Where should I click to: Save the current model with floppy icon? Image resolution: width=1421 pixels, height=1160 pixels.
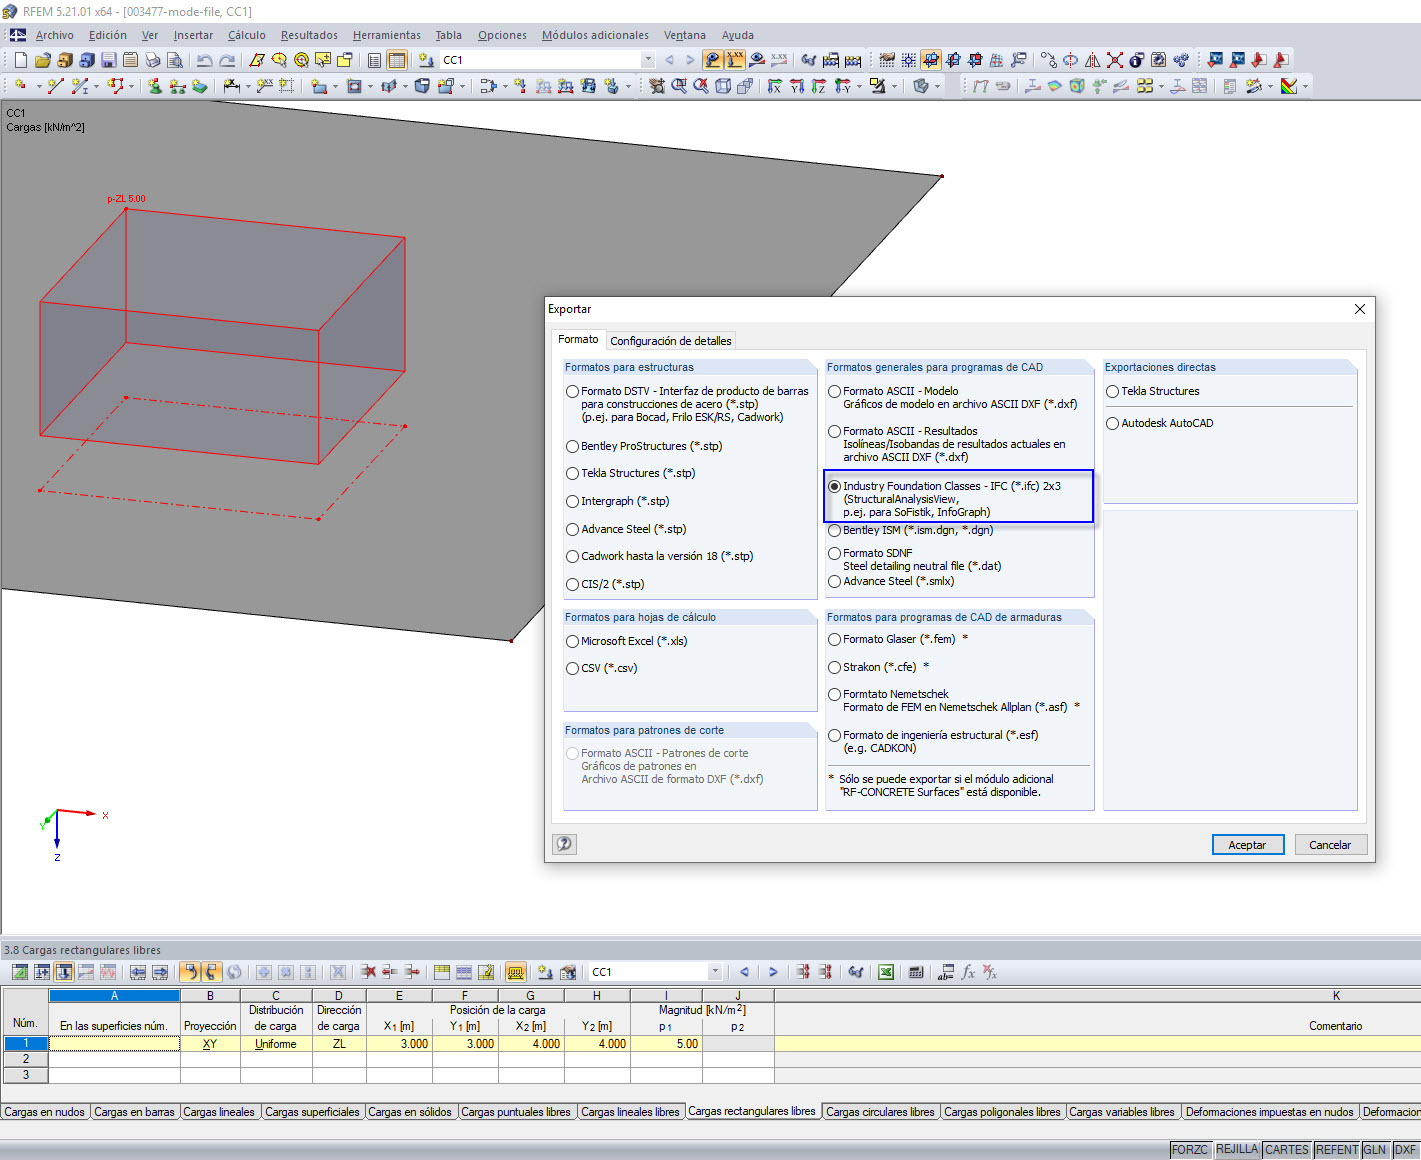click(x=109, y=60)
